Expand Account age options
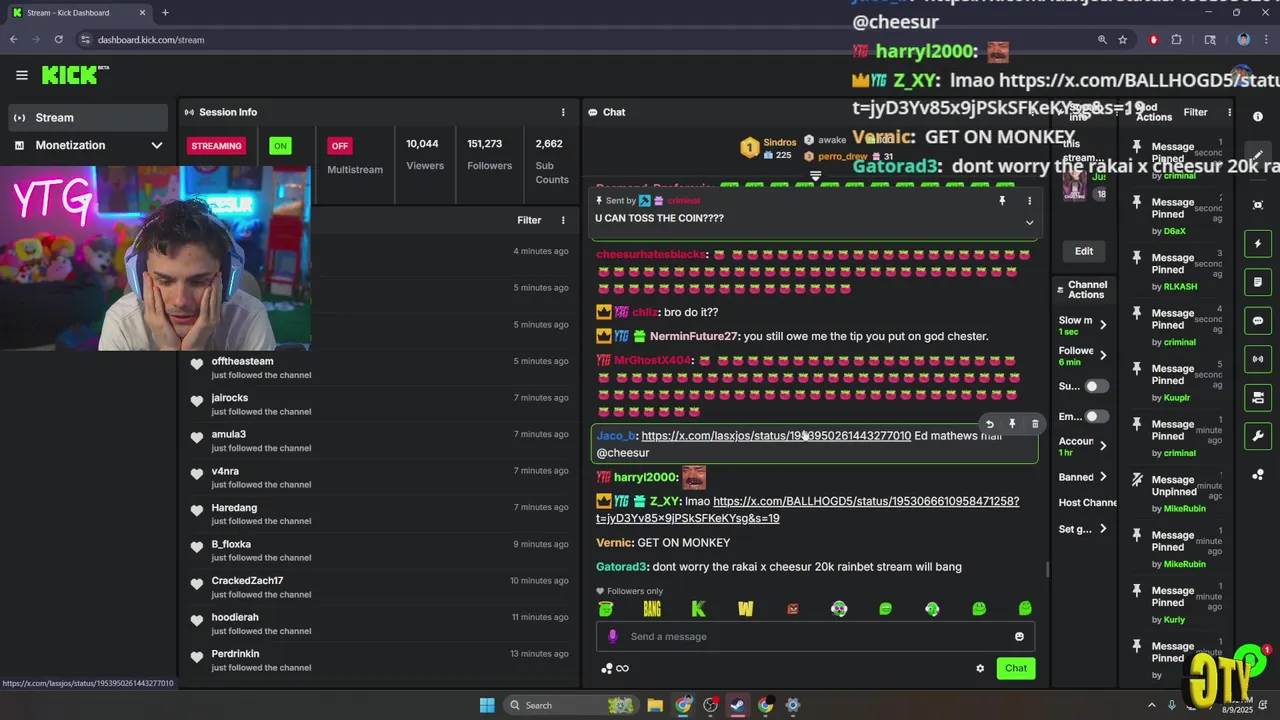Viewport: 1280px width, 720px height. pyautogui.click(x=1103, y=446)
